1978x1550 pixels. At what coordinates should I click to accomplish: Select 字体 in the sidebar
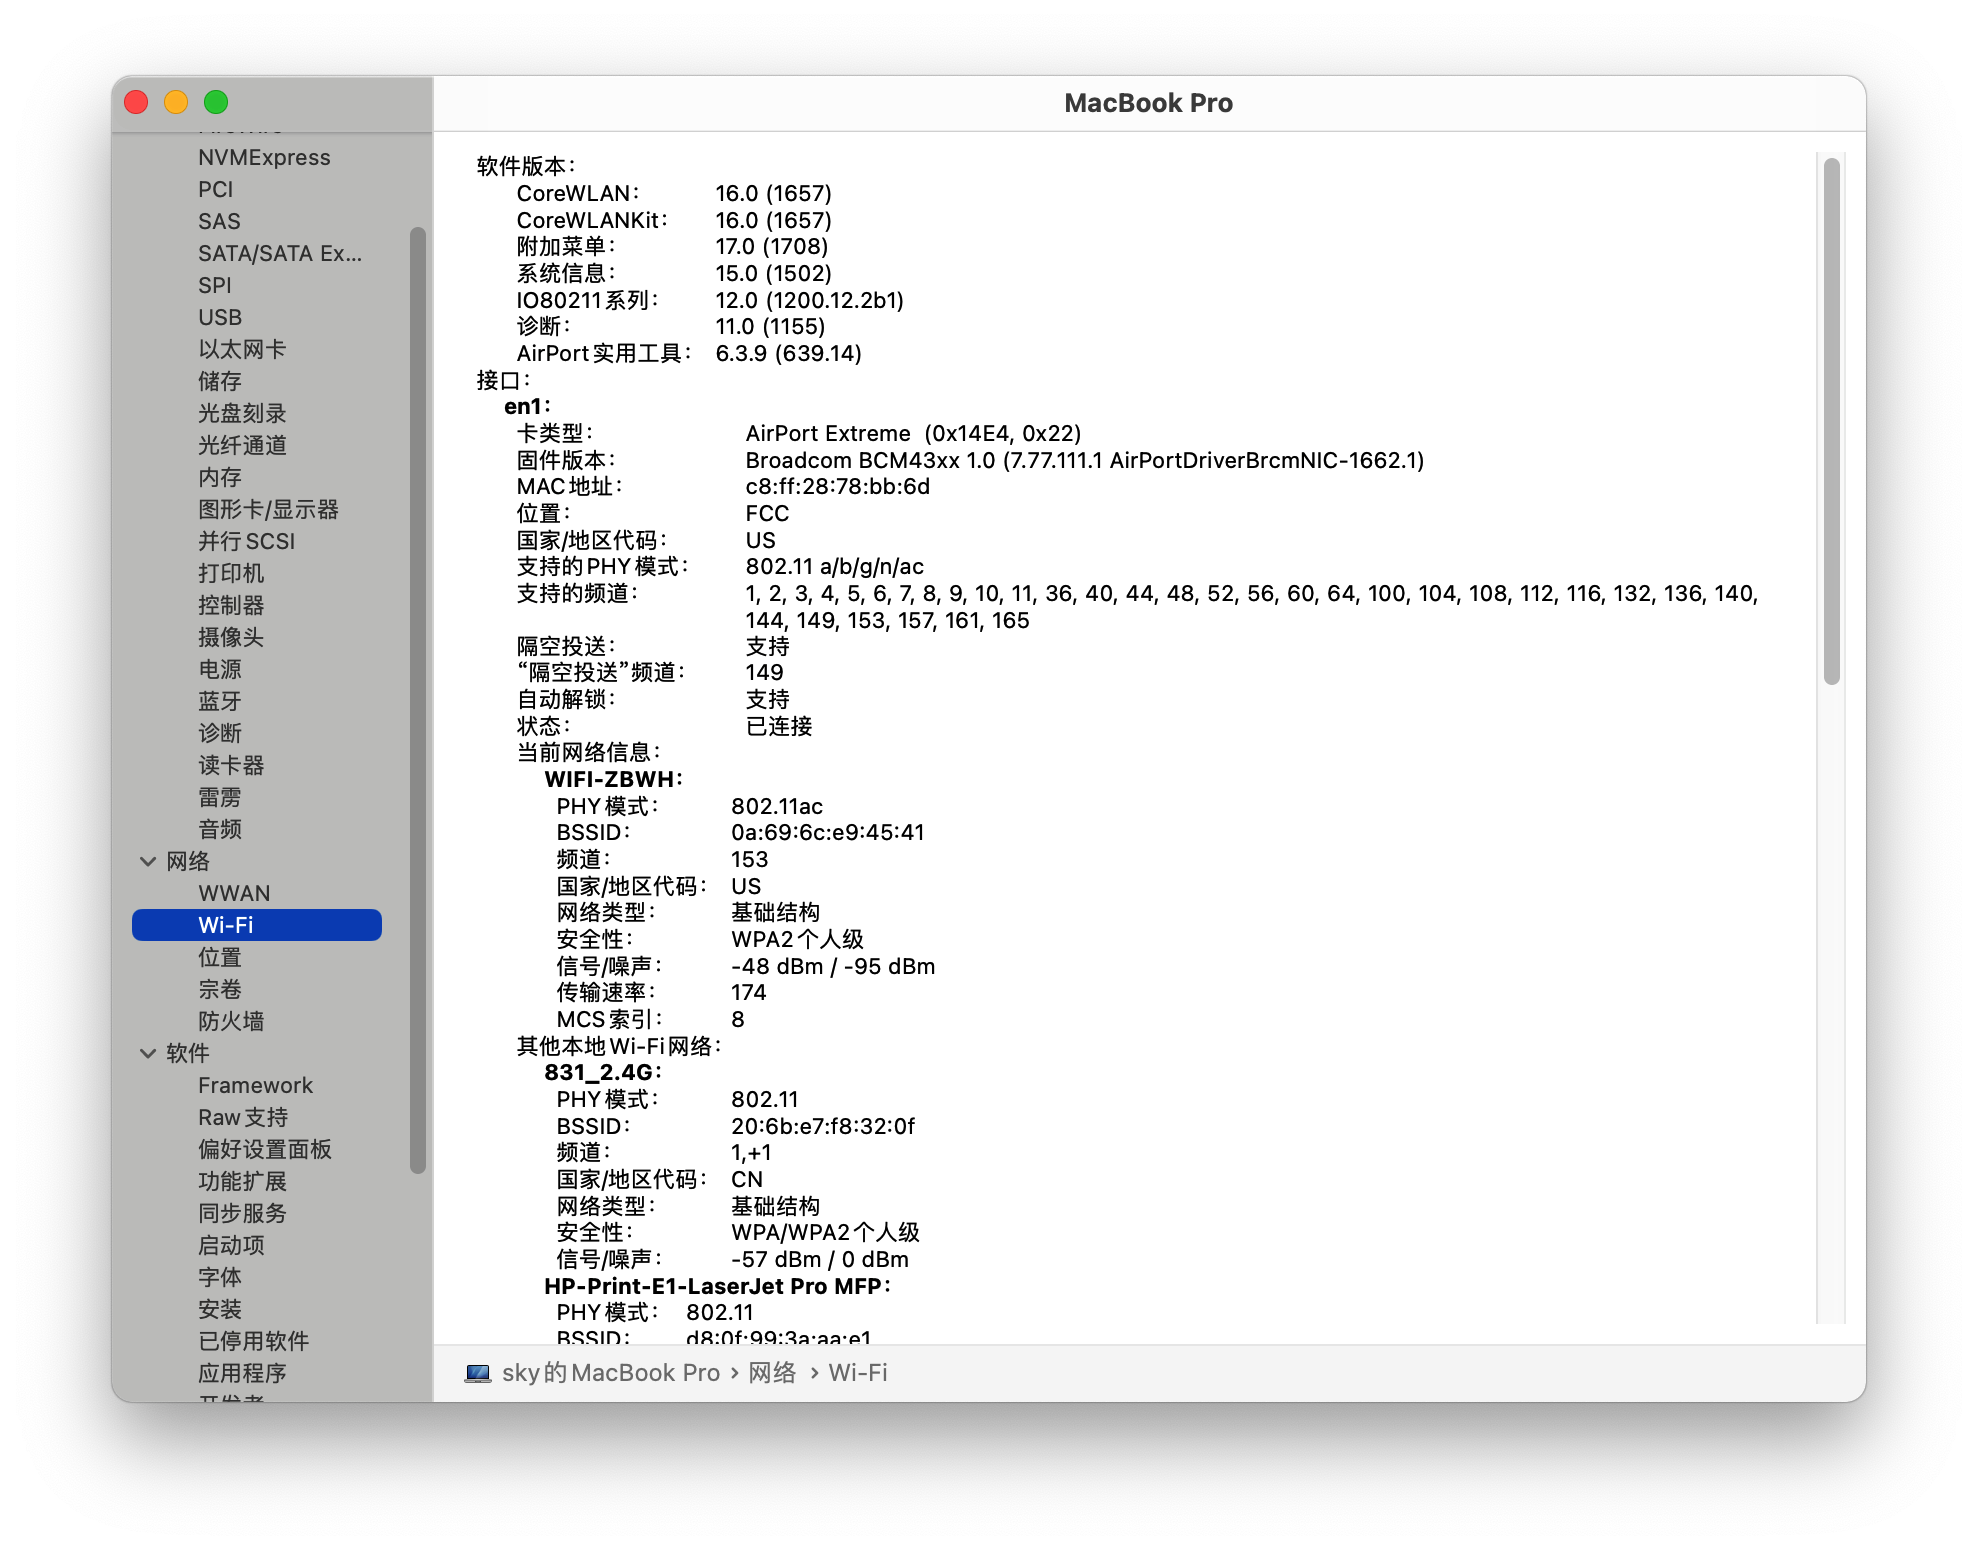(x=220, y=1277)
